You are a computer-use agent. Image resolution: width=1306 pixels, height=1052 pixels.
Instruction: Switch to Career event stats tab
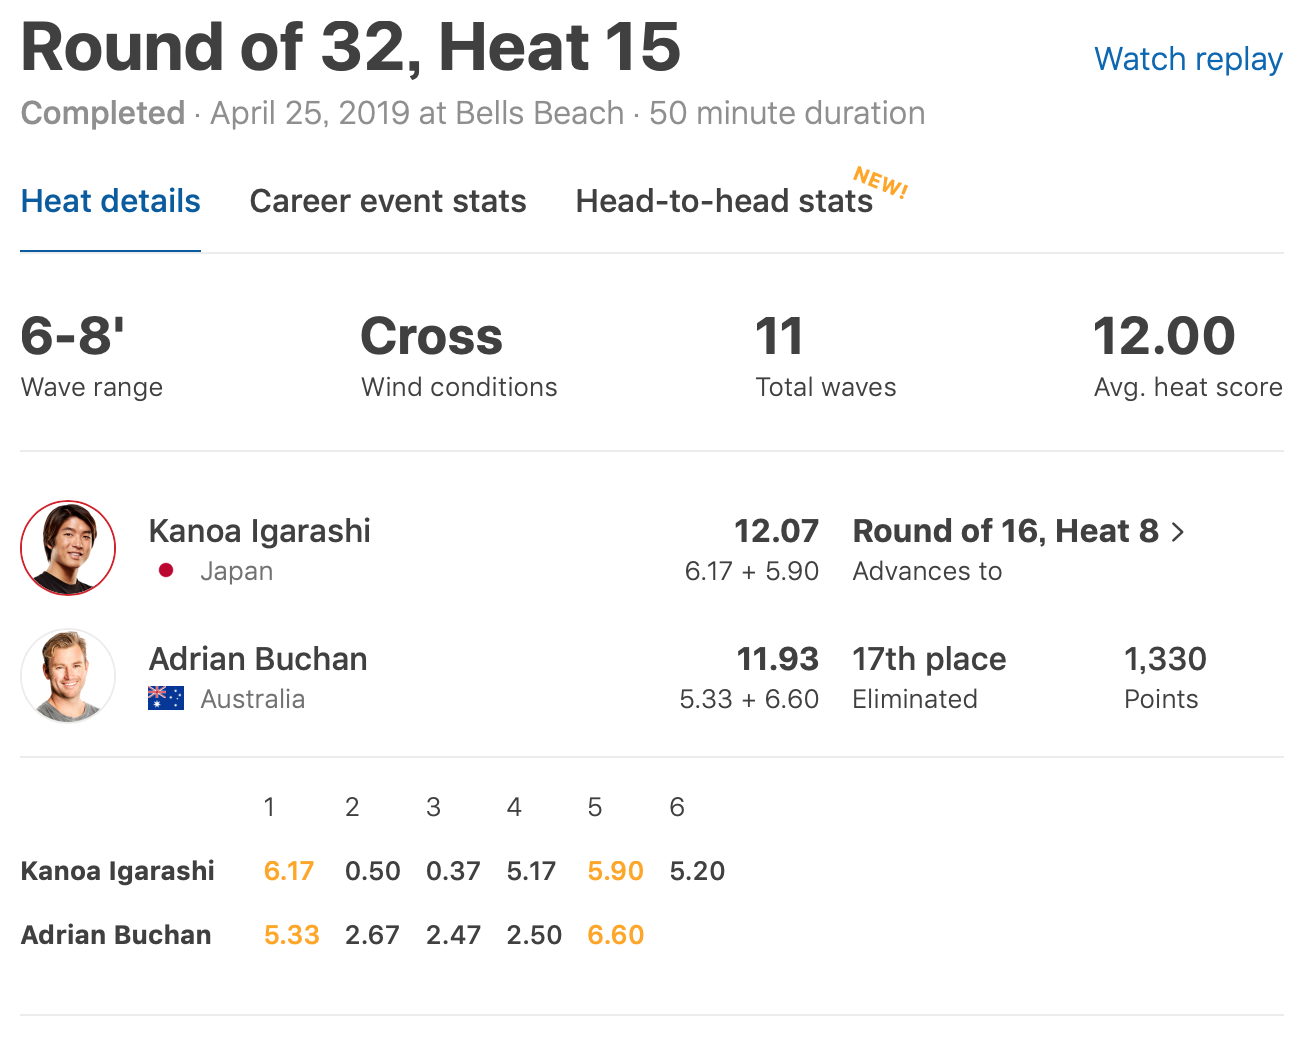click(388, 201)
